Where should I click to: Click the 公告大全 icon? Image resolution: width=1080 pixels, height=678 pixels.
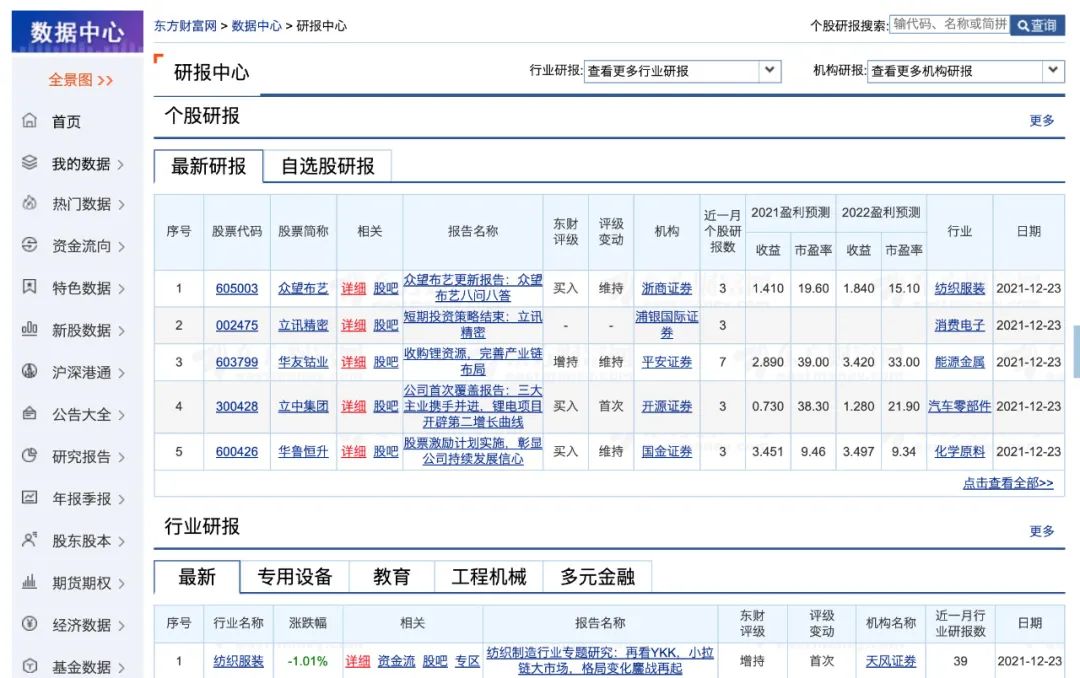(x=30, y=413)
